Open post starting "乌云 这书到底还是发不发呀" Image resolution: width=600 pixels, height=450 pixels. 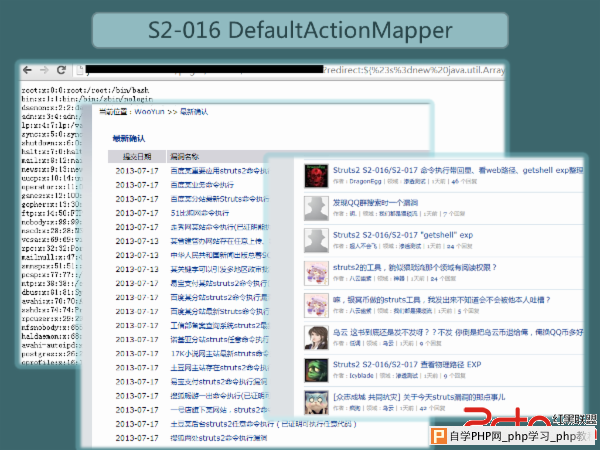pyautogui.click(x=458, y=332)
